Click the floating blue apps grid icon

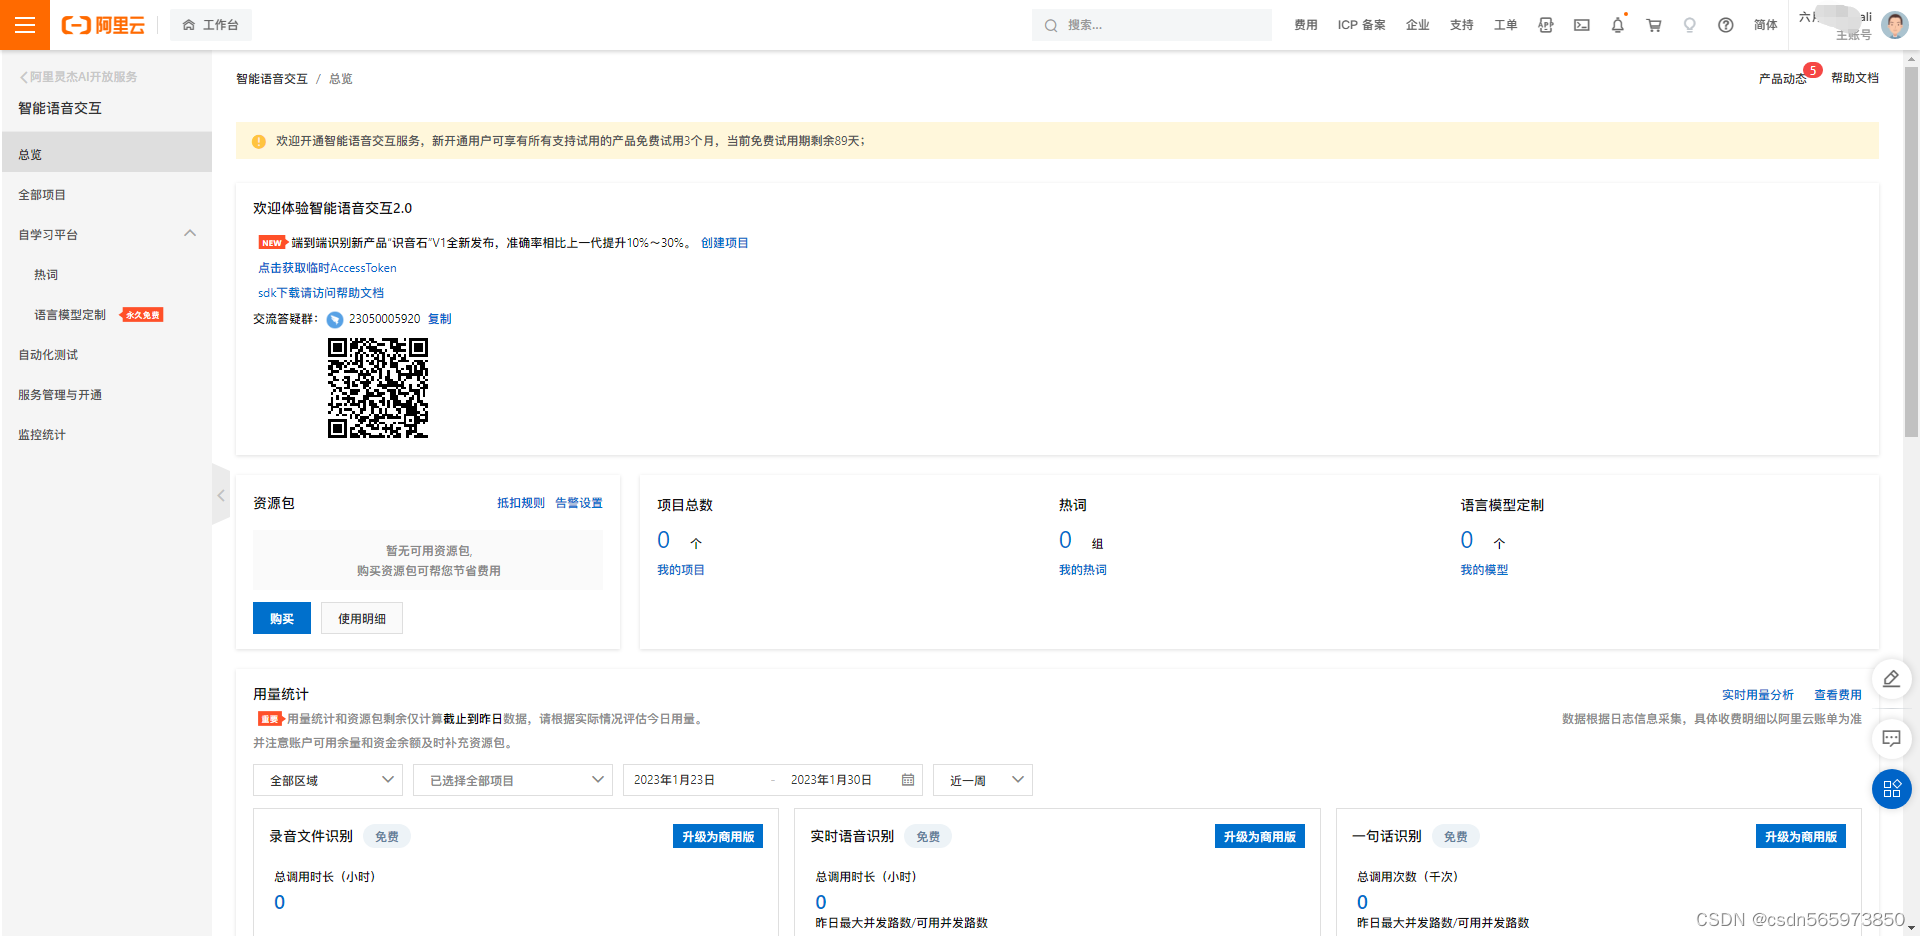pyautogui.click(x=1892, y=789)
